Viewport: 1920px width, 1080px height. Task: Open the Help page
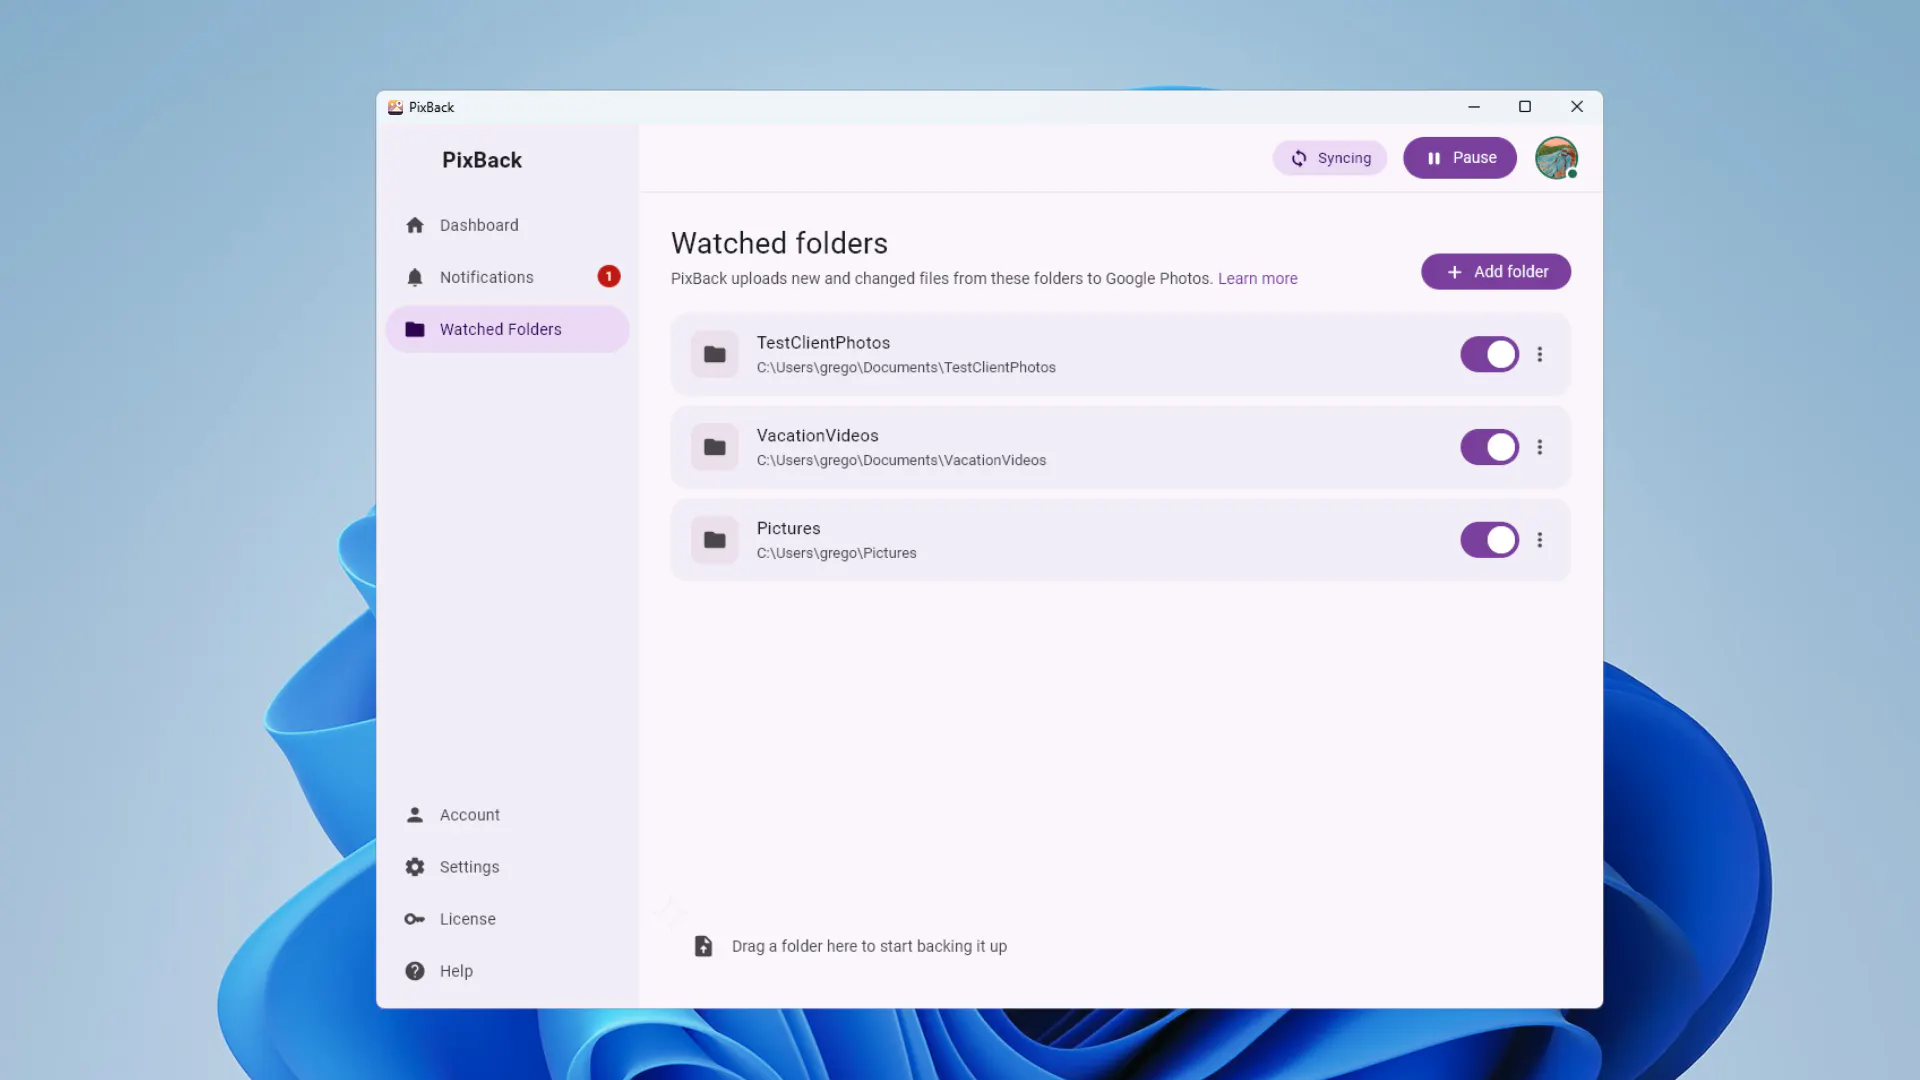[x=507, y=971]
